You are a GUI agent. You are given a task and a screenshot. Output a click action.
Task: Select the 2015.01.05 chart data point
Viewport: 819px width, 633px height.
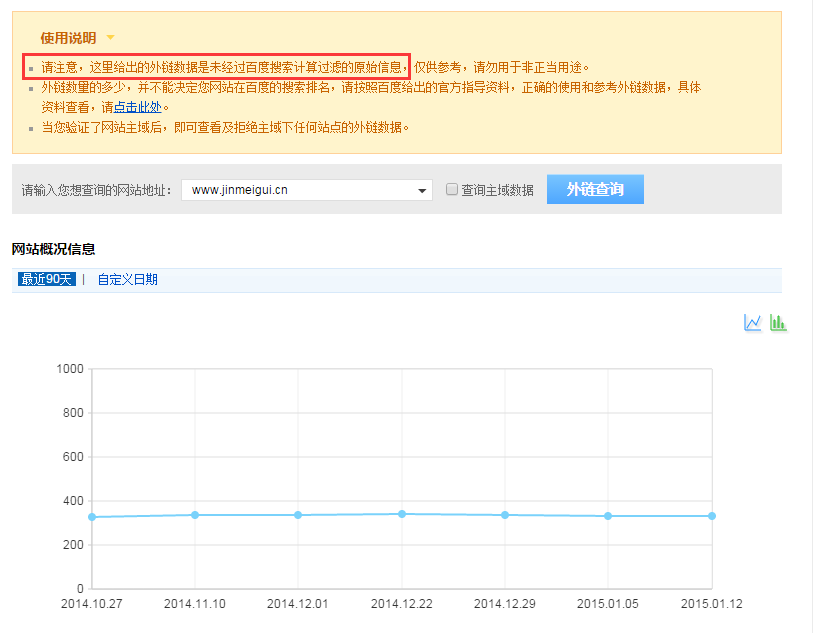tap(608, 516)
